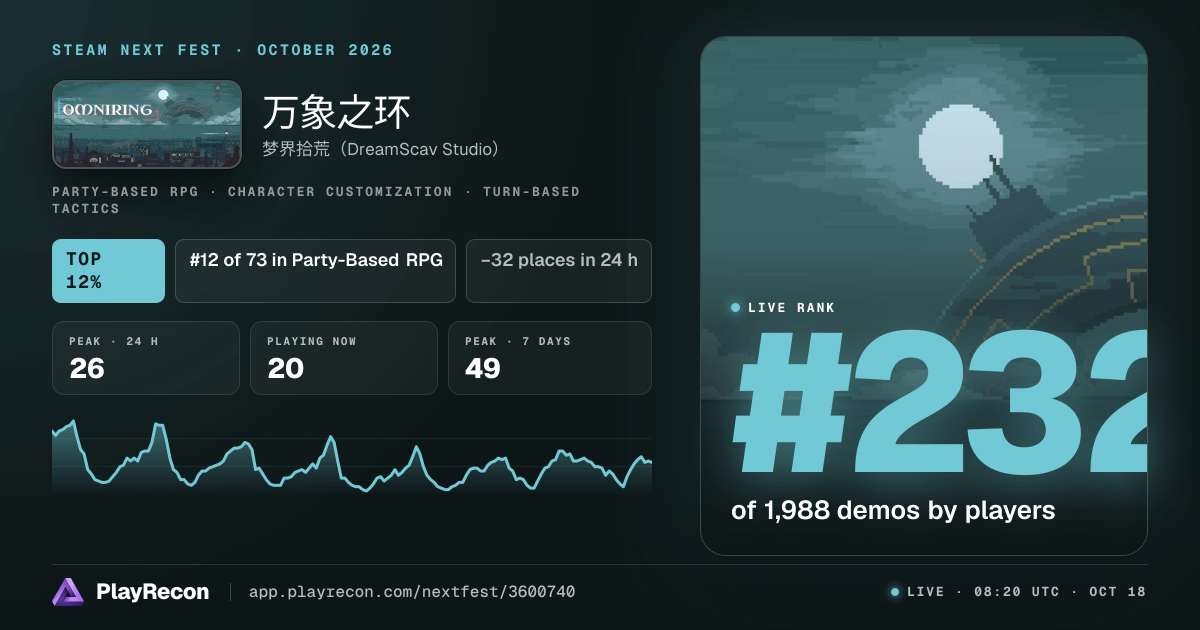Click the PLAYING NOW card showing 20
Screen dimensions: 1200x630
point(344,358)
